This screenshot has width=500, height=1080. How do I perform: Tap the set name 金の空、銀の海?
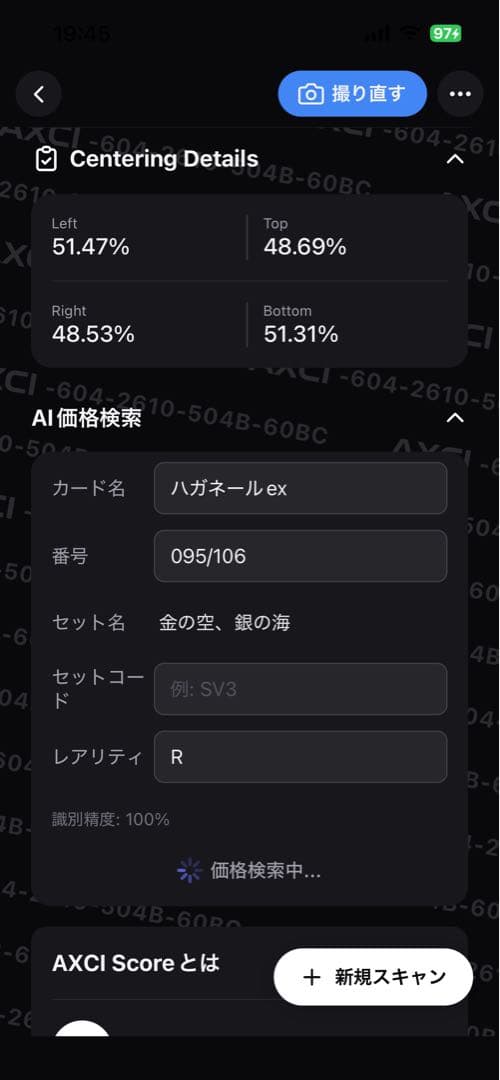pyautogui.click(x=225, y=623)
